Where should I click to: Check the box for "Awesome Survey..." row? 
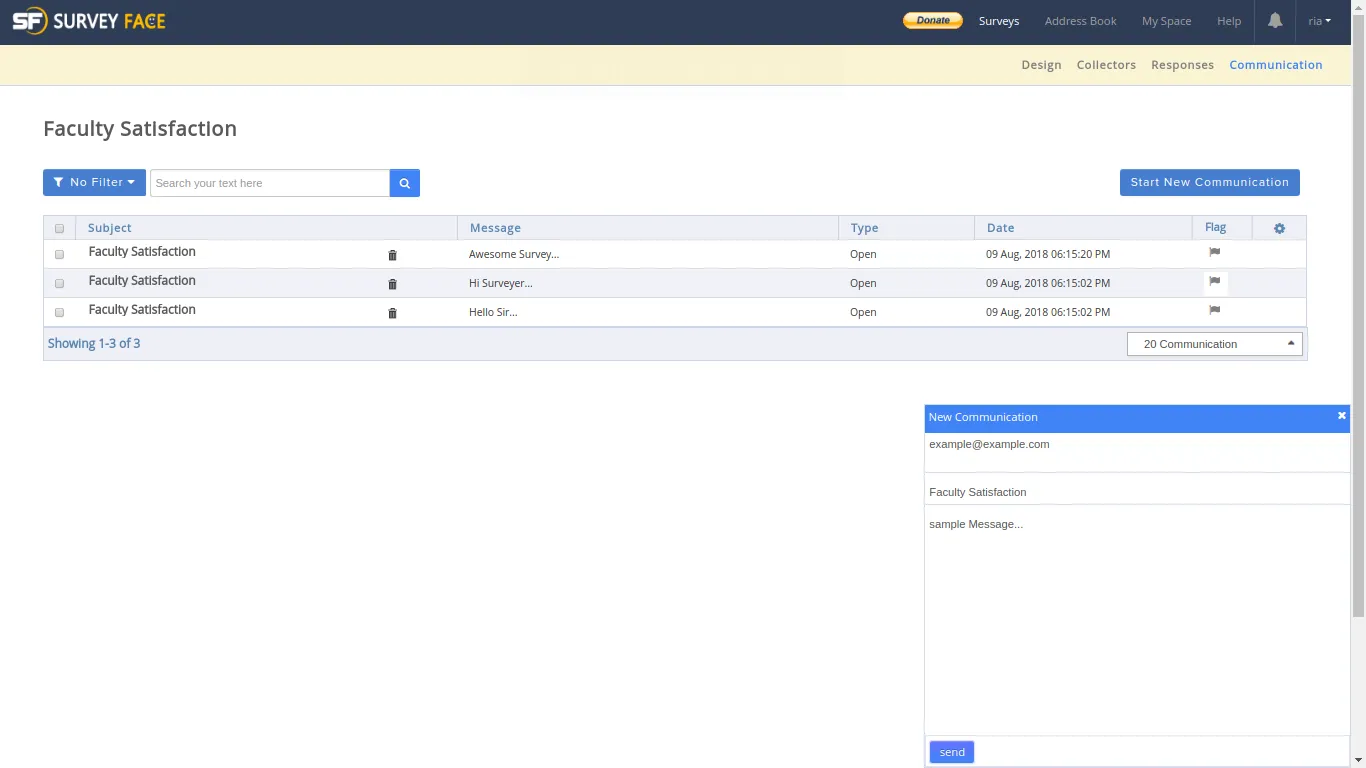coord(59,255)
